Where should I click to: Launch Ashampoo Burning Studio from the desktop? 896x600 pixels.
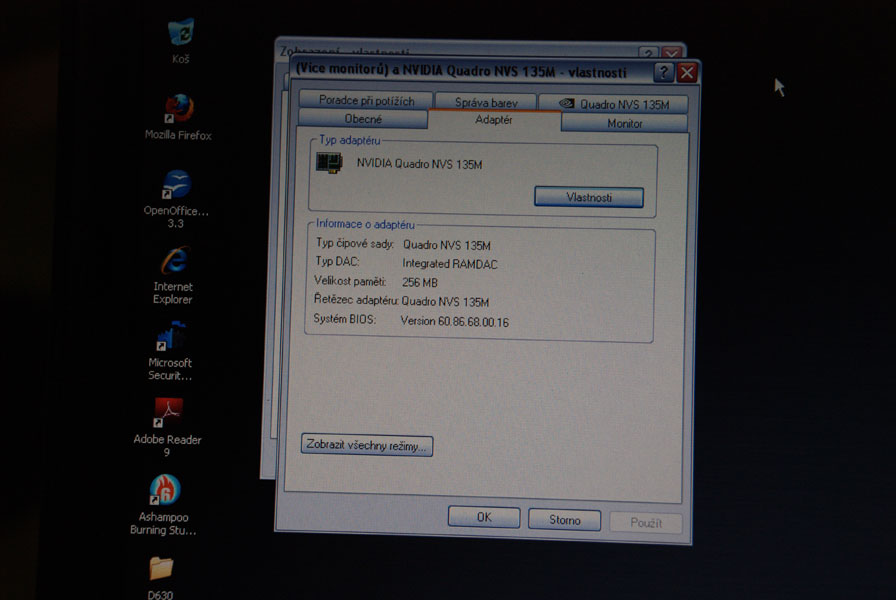point(165,490)
